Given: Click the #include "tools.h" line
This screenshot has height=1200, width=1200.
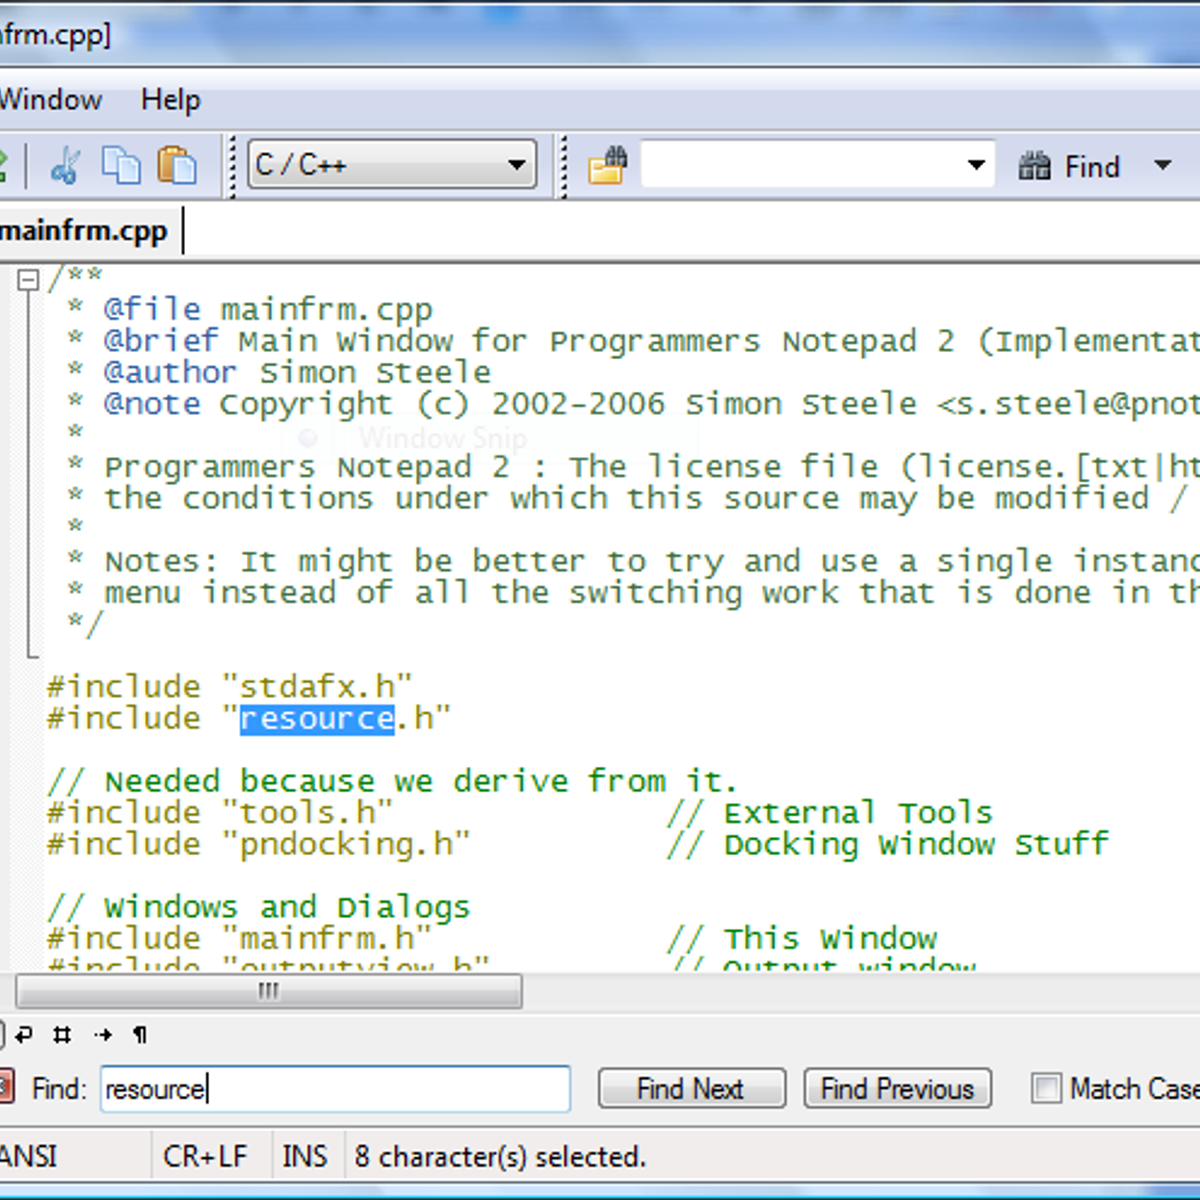Looking at the screenshot, I should [x=220, y=813].
